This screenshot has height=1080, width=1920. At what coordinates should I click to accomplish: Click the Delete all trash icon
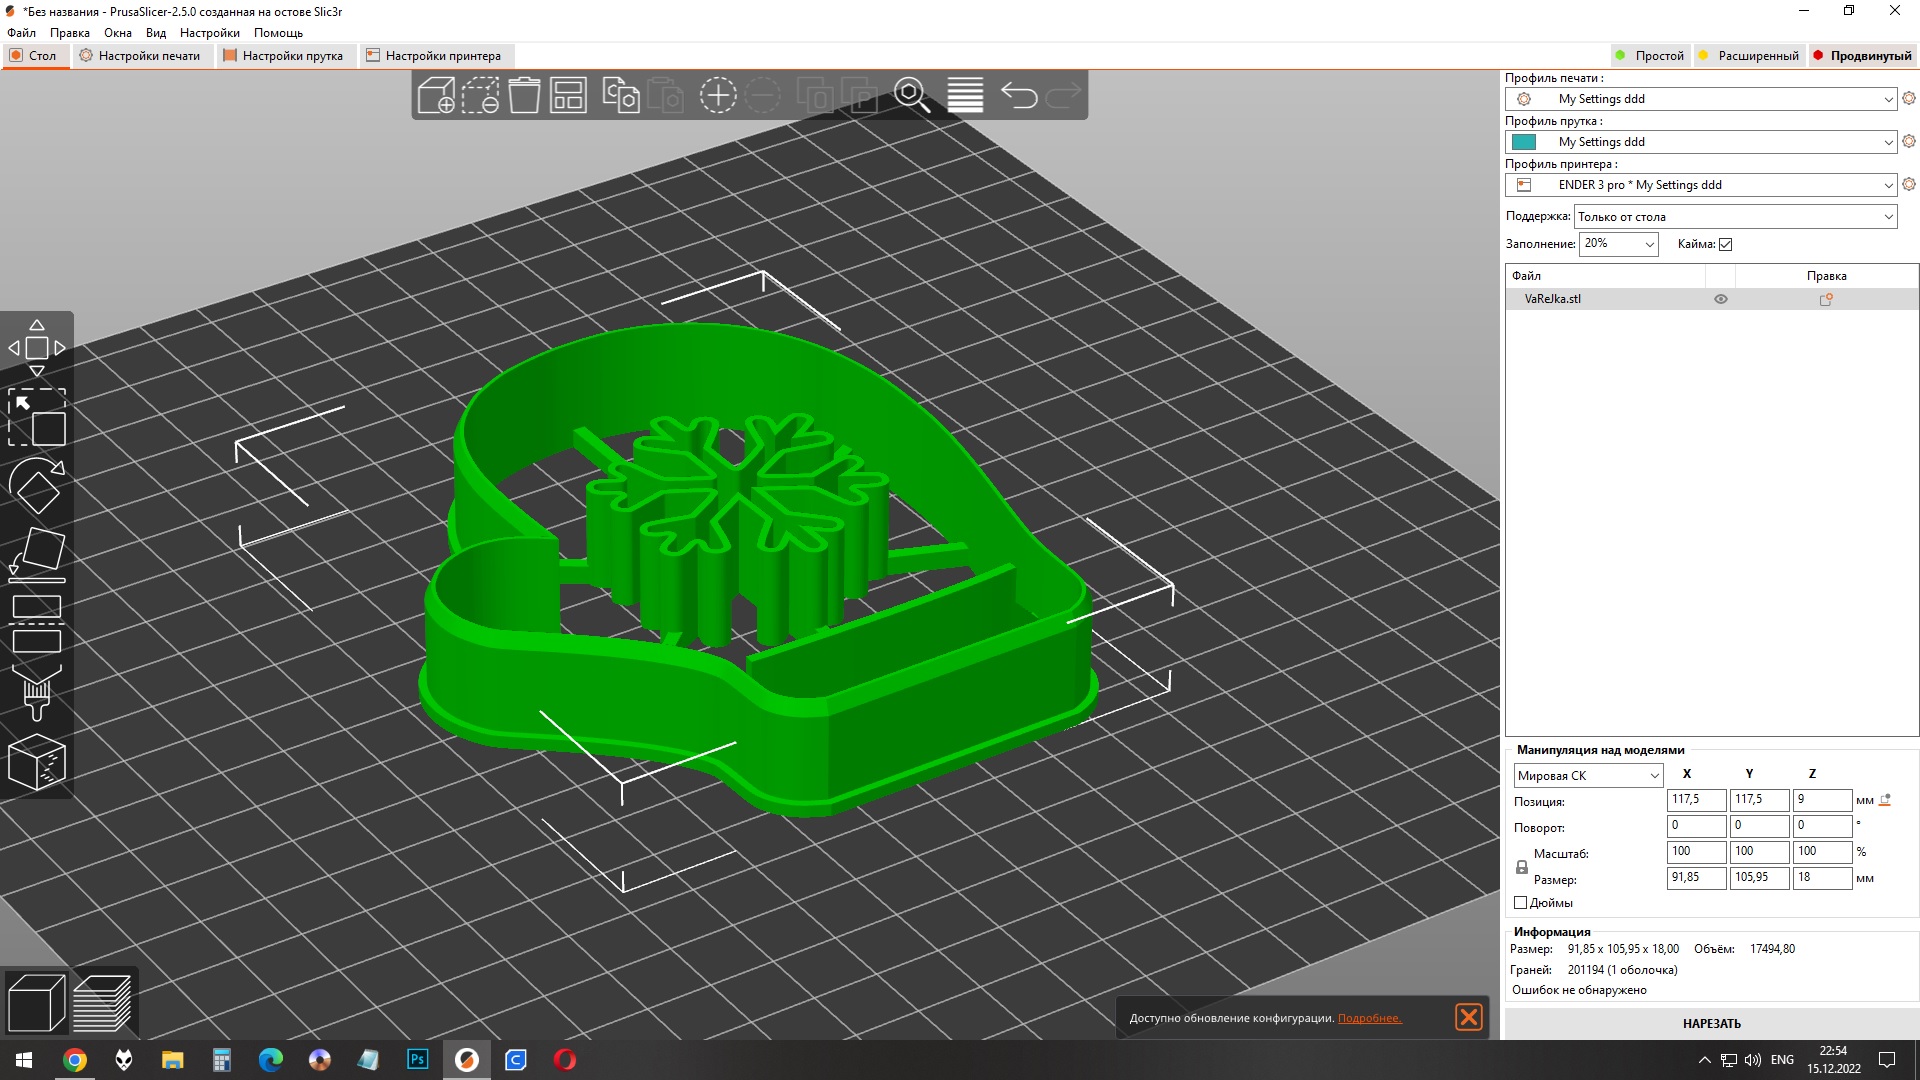(x=524, y=96)
